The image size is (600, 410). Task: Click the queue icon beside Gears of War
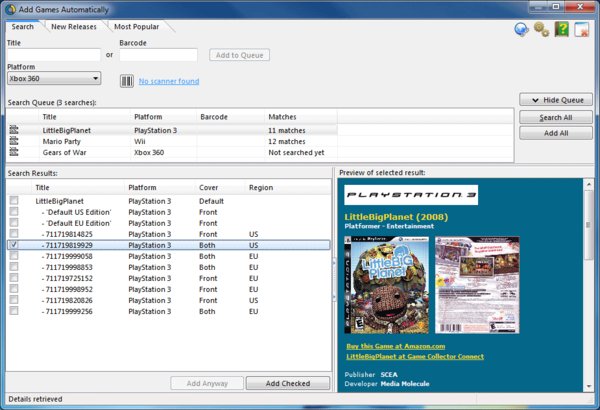[15, 153]
